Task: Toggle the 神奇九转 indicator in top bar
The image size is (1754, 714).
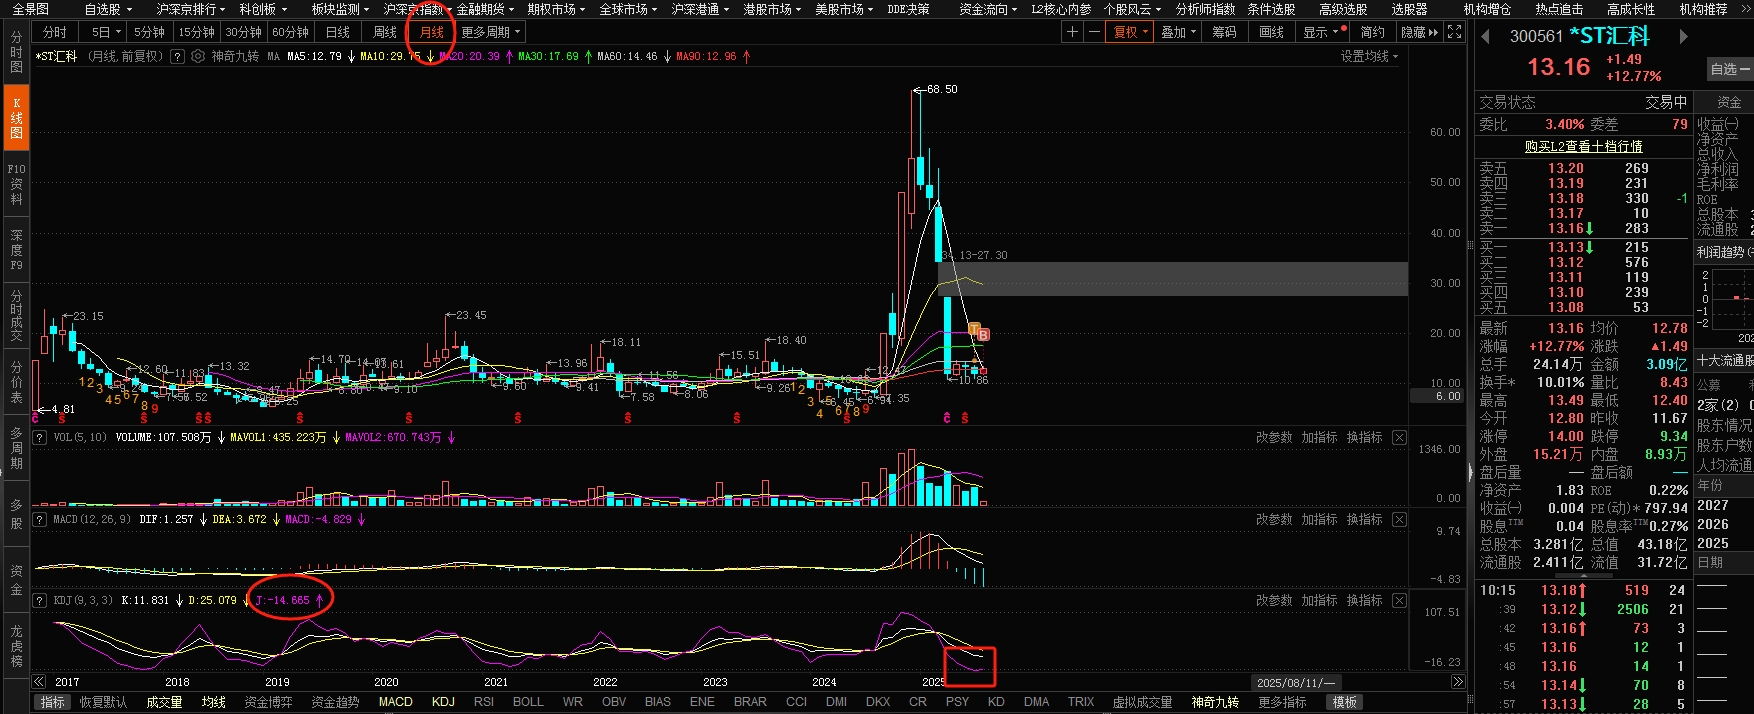Action: point(235,57)
